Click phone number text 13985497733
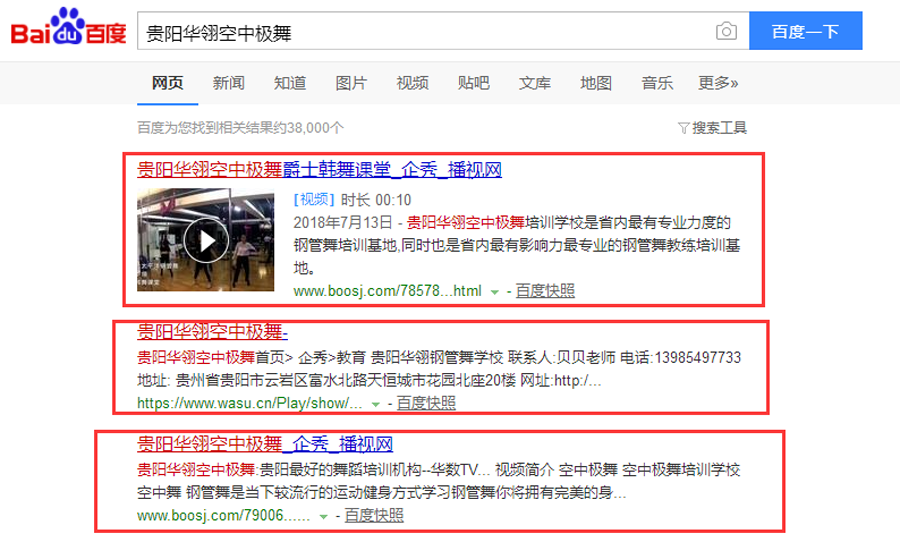 tap(697, 358)
